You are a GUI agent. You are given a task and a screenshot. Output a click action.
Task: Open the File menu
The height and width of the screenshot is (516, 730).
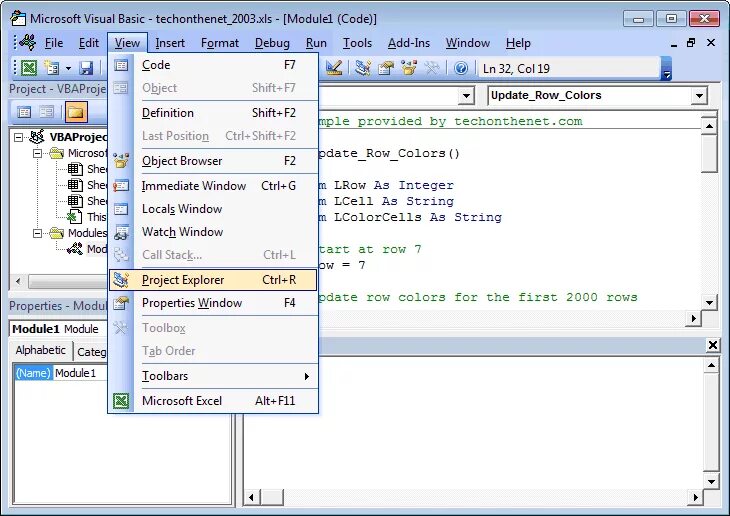pos(54,43)
